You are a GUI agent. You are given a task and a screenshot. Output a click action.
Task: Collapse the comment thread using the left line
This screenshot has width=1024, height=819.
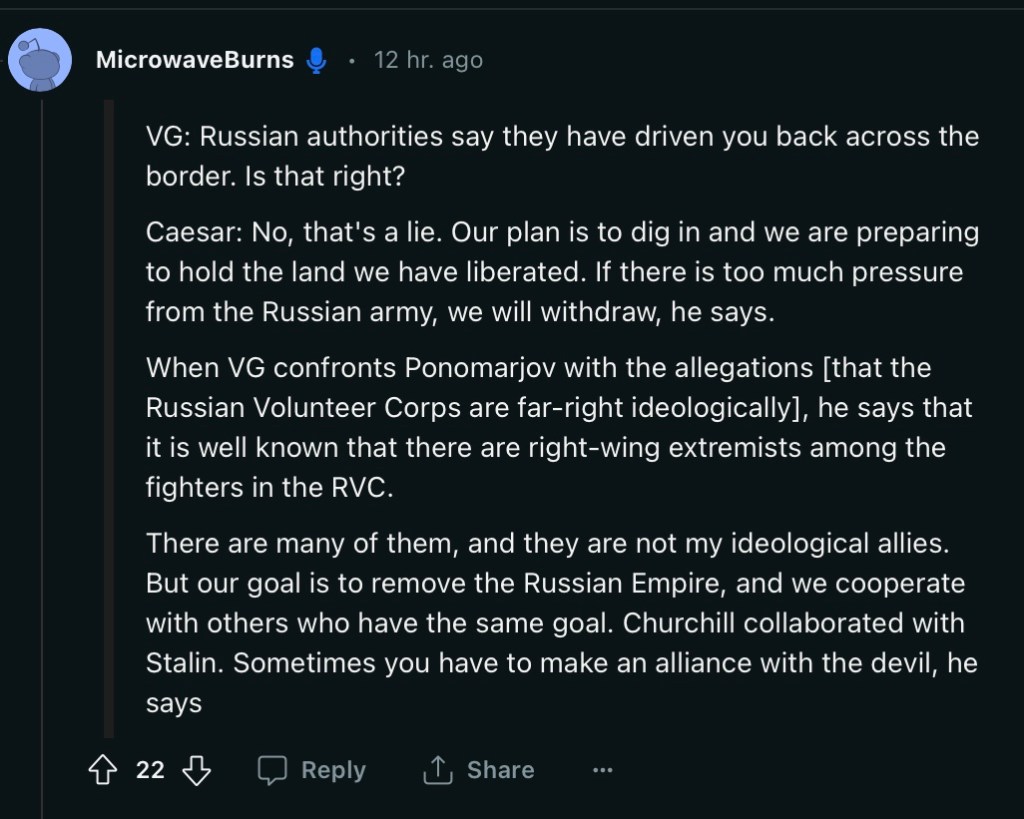point(42,450)
